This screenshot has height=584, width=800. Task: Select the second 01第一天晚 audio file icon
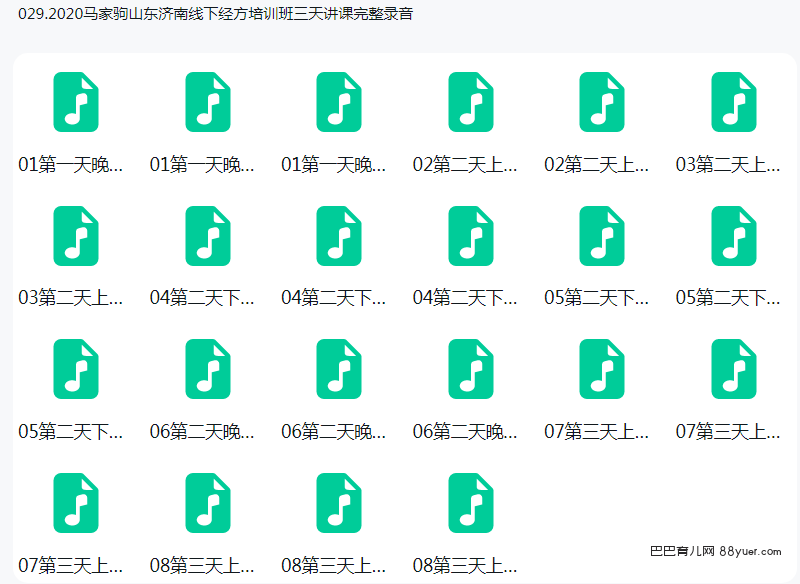point(208,102)
